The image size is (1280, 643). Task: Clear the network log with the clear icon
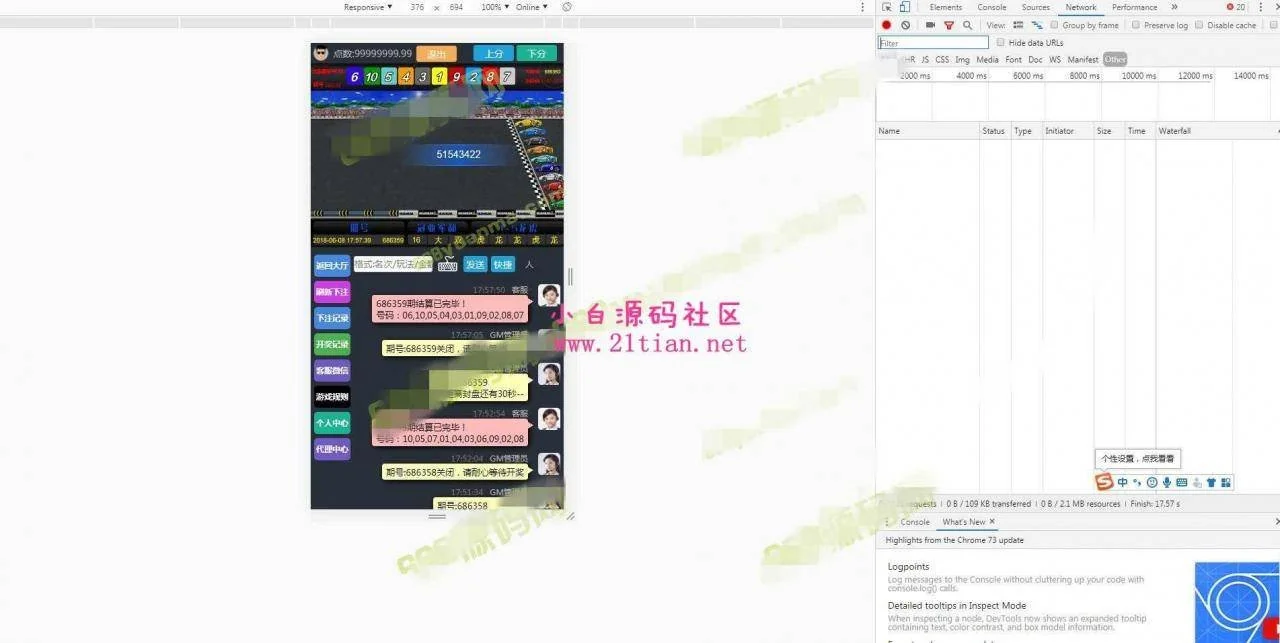point(905,25)
